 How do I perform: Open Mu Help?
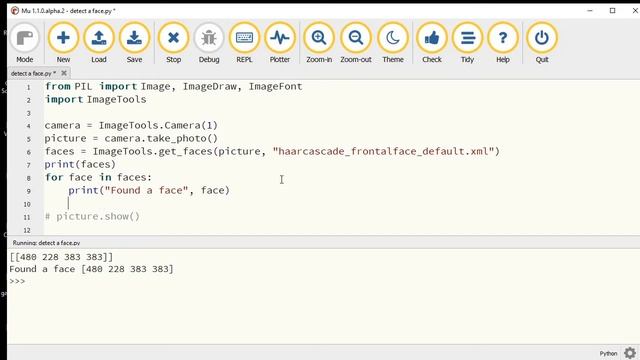[503, 43]
